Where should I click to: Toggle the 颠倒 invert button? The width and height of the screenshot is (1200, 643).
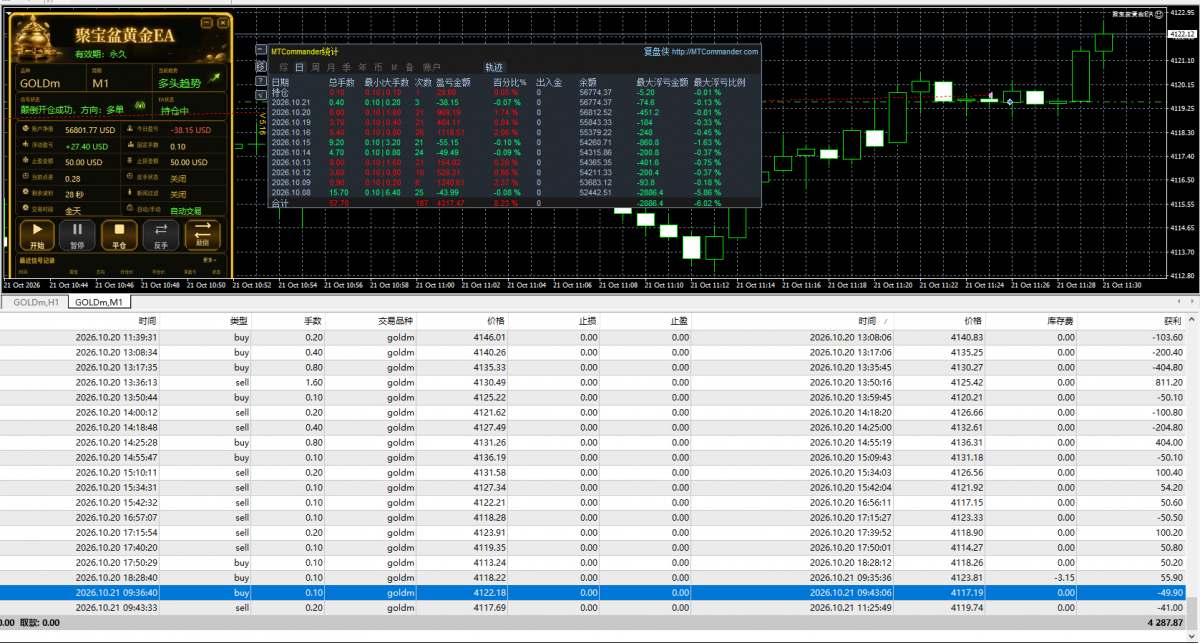202,235
